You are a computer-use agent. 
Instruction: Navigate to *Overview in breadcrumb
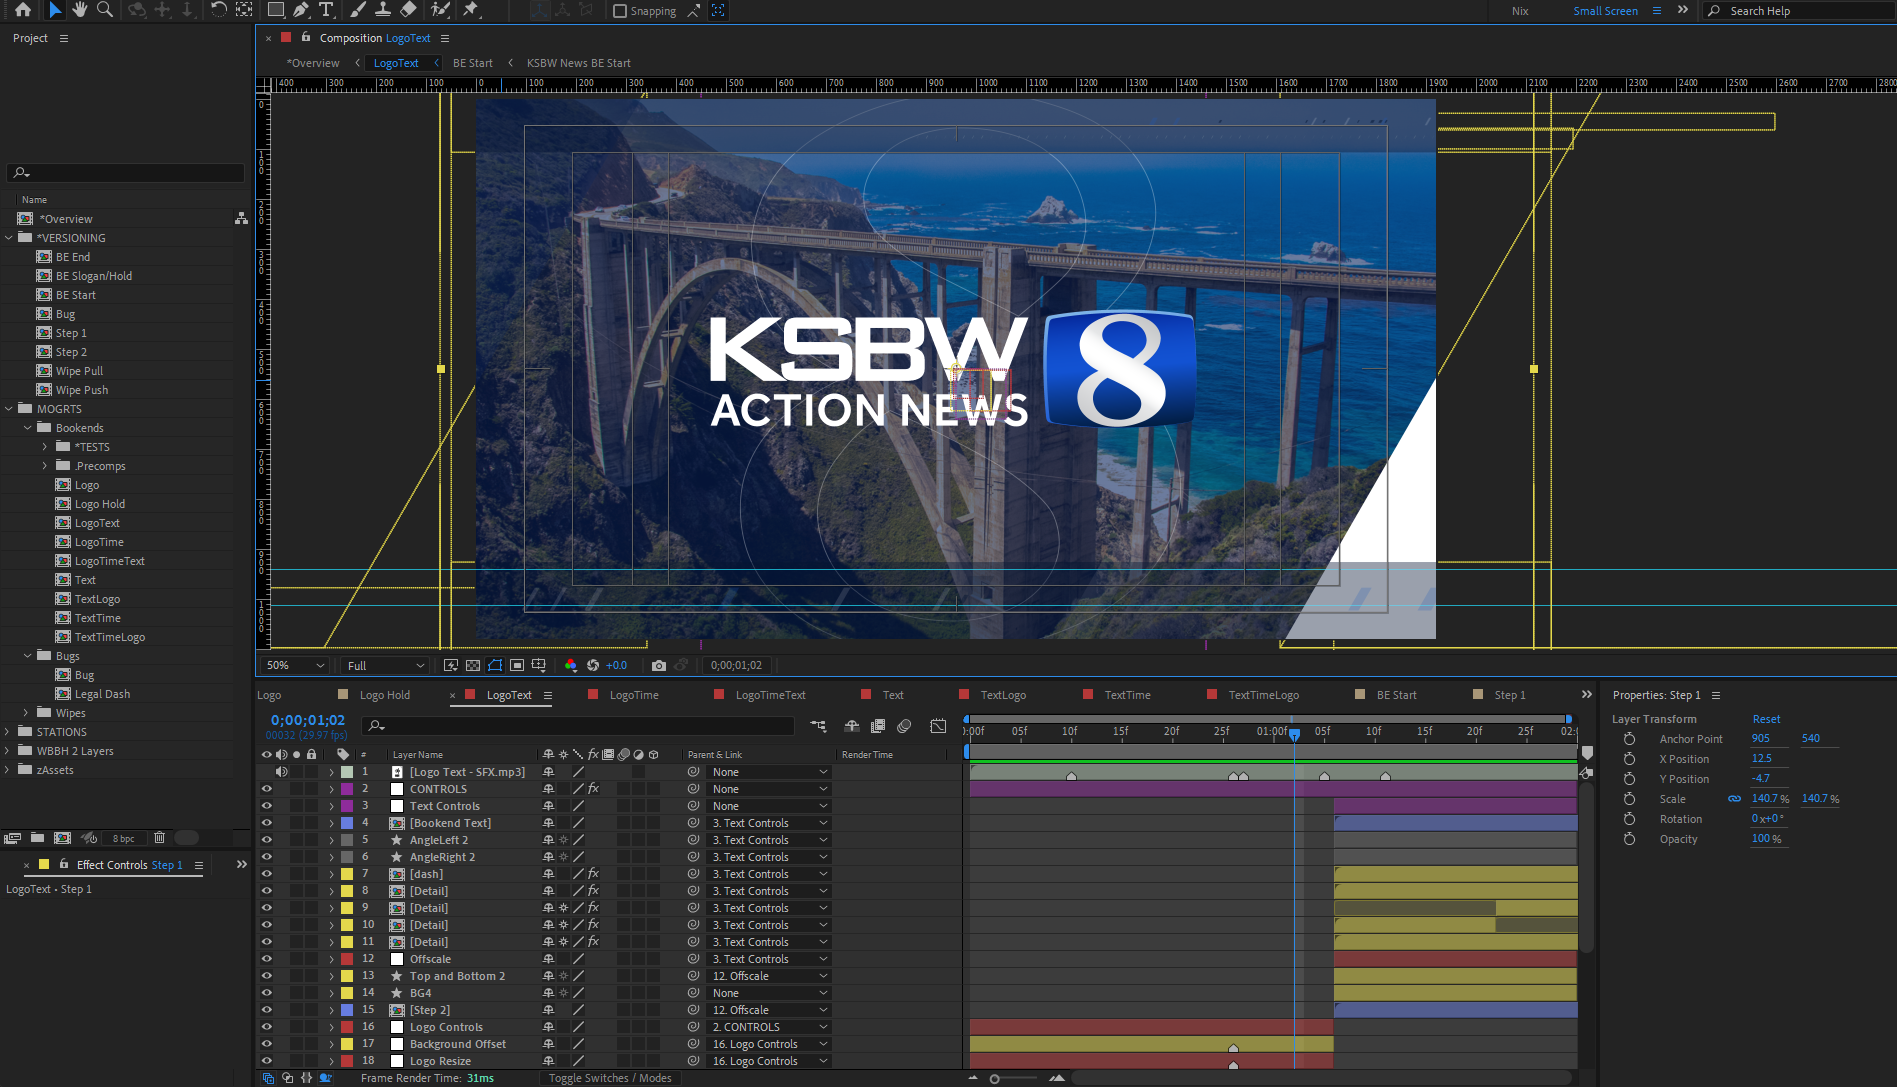tap(313, 63)
